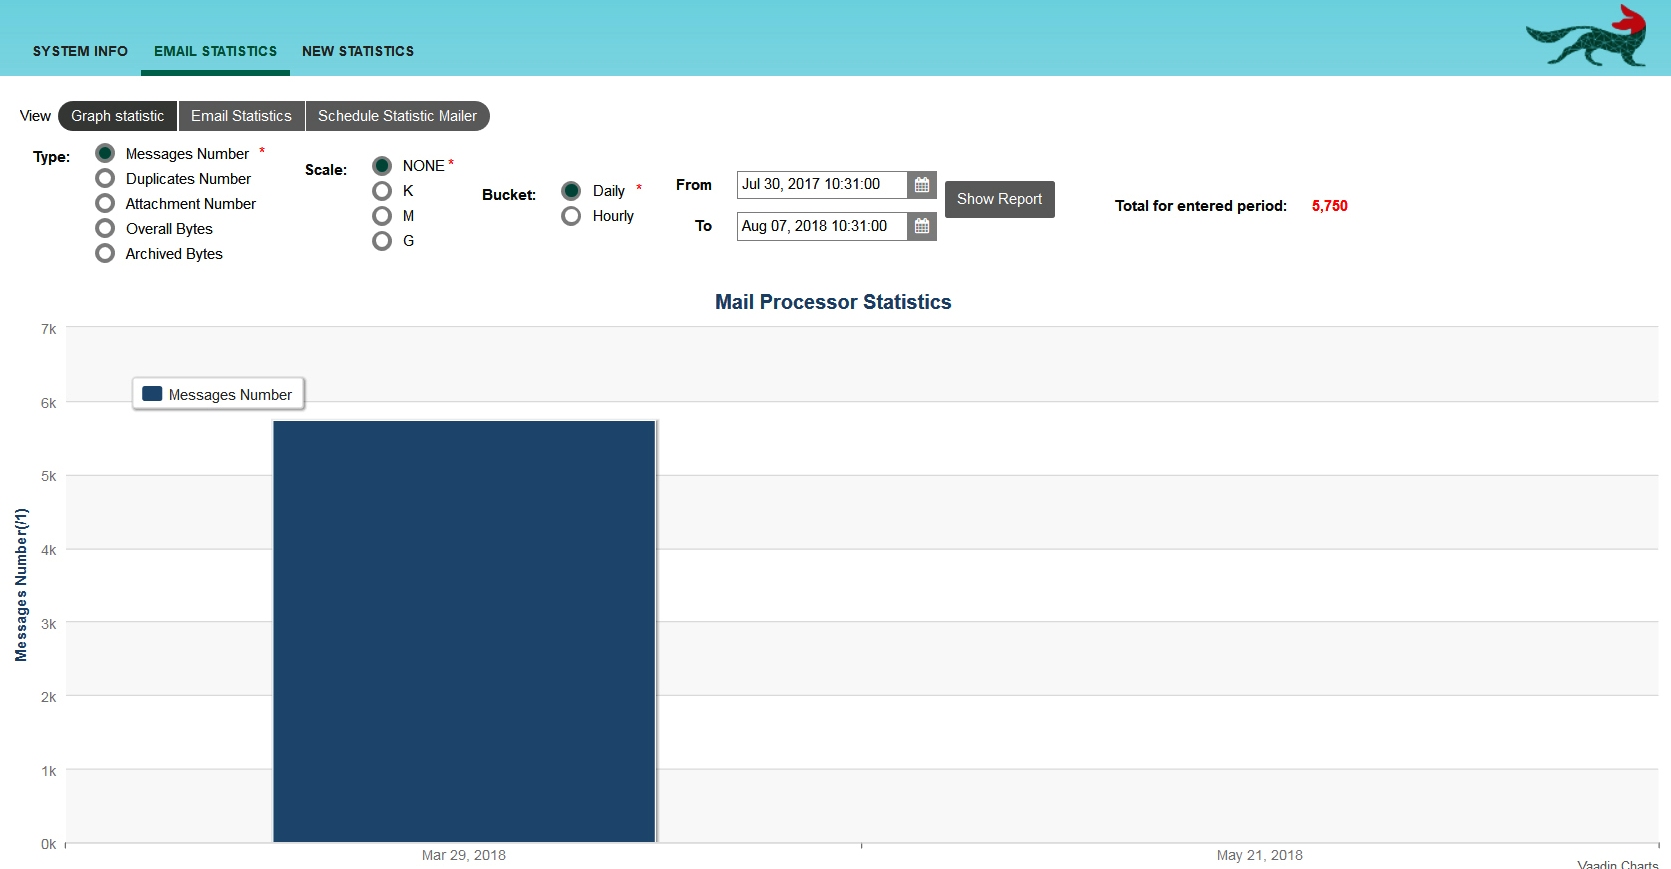Screen dimensions: 1671x869
Task: Click the fox logo in the header
Action: point(1587,37)
